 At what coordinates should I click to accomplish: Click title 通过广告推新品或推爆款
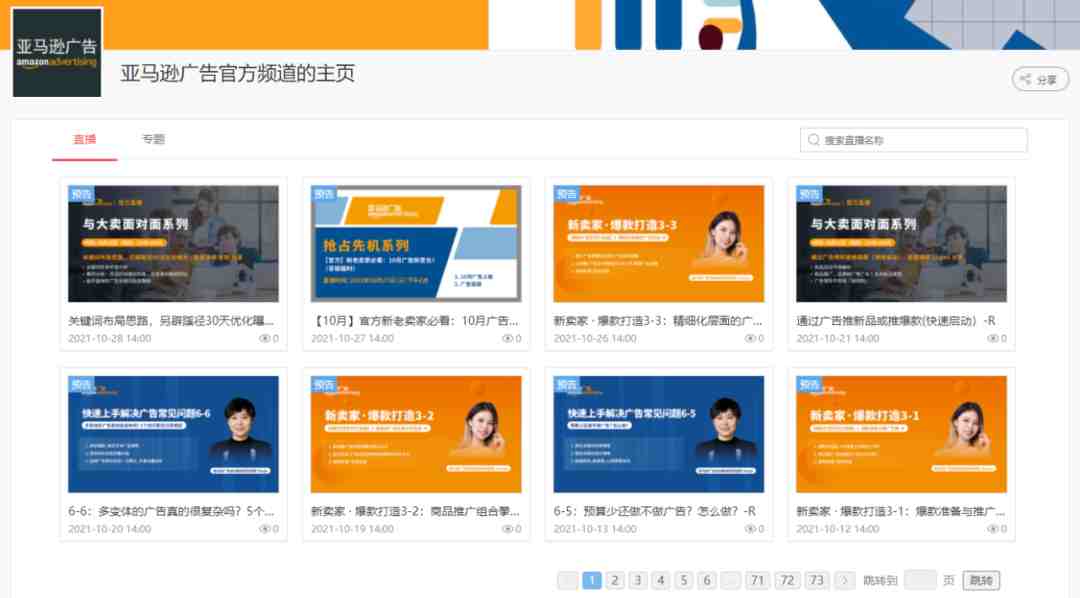[895, 320]
